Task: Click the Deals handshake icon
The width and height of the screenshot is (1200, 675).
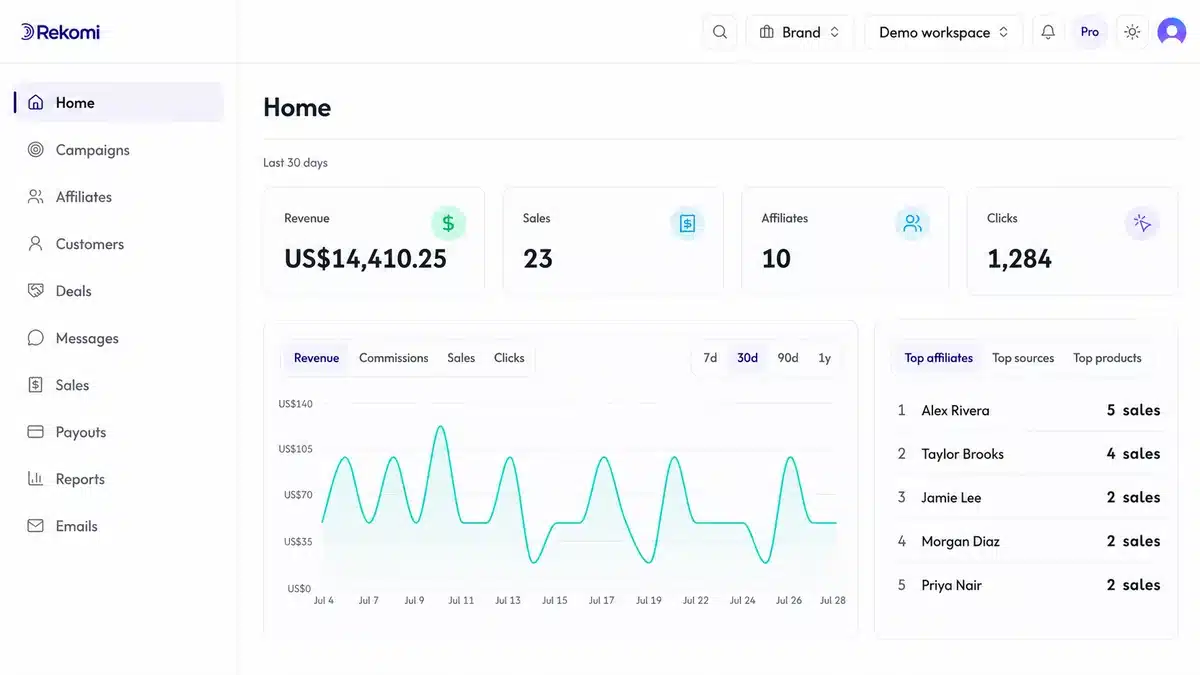Action: pos(36,291)
